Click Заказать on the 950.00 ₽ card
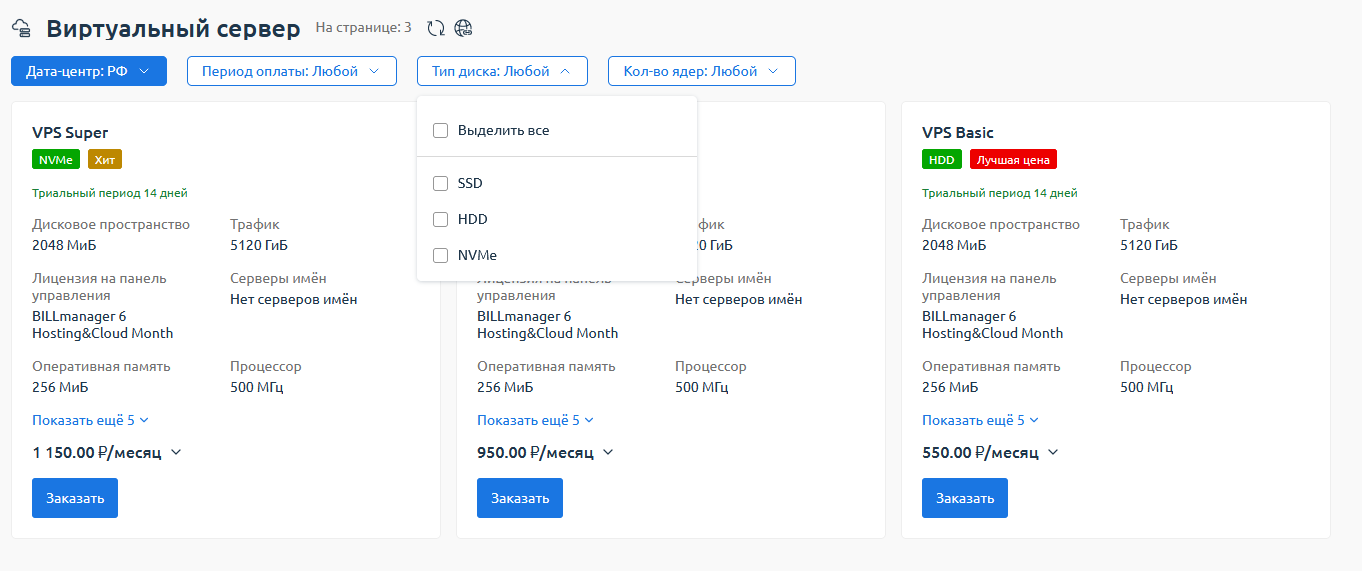The image size is (1362, 571). (x=520, y=498)
